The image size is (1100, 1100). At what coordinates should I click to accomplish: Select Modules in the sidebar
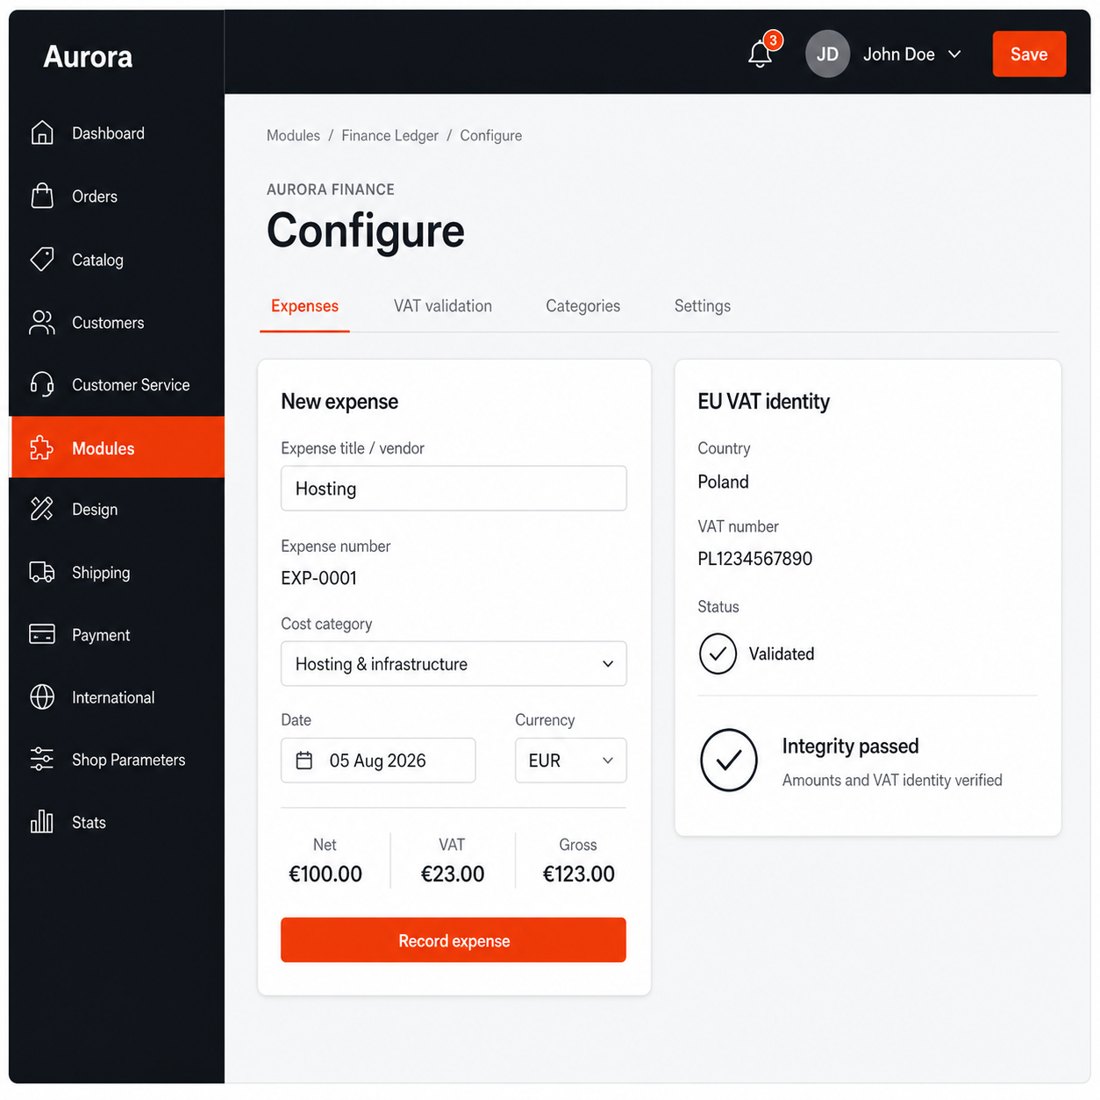(117, 448)
